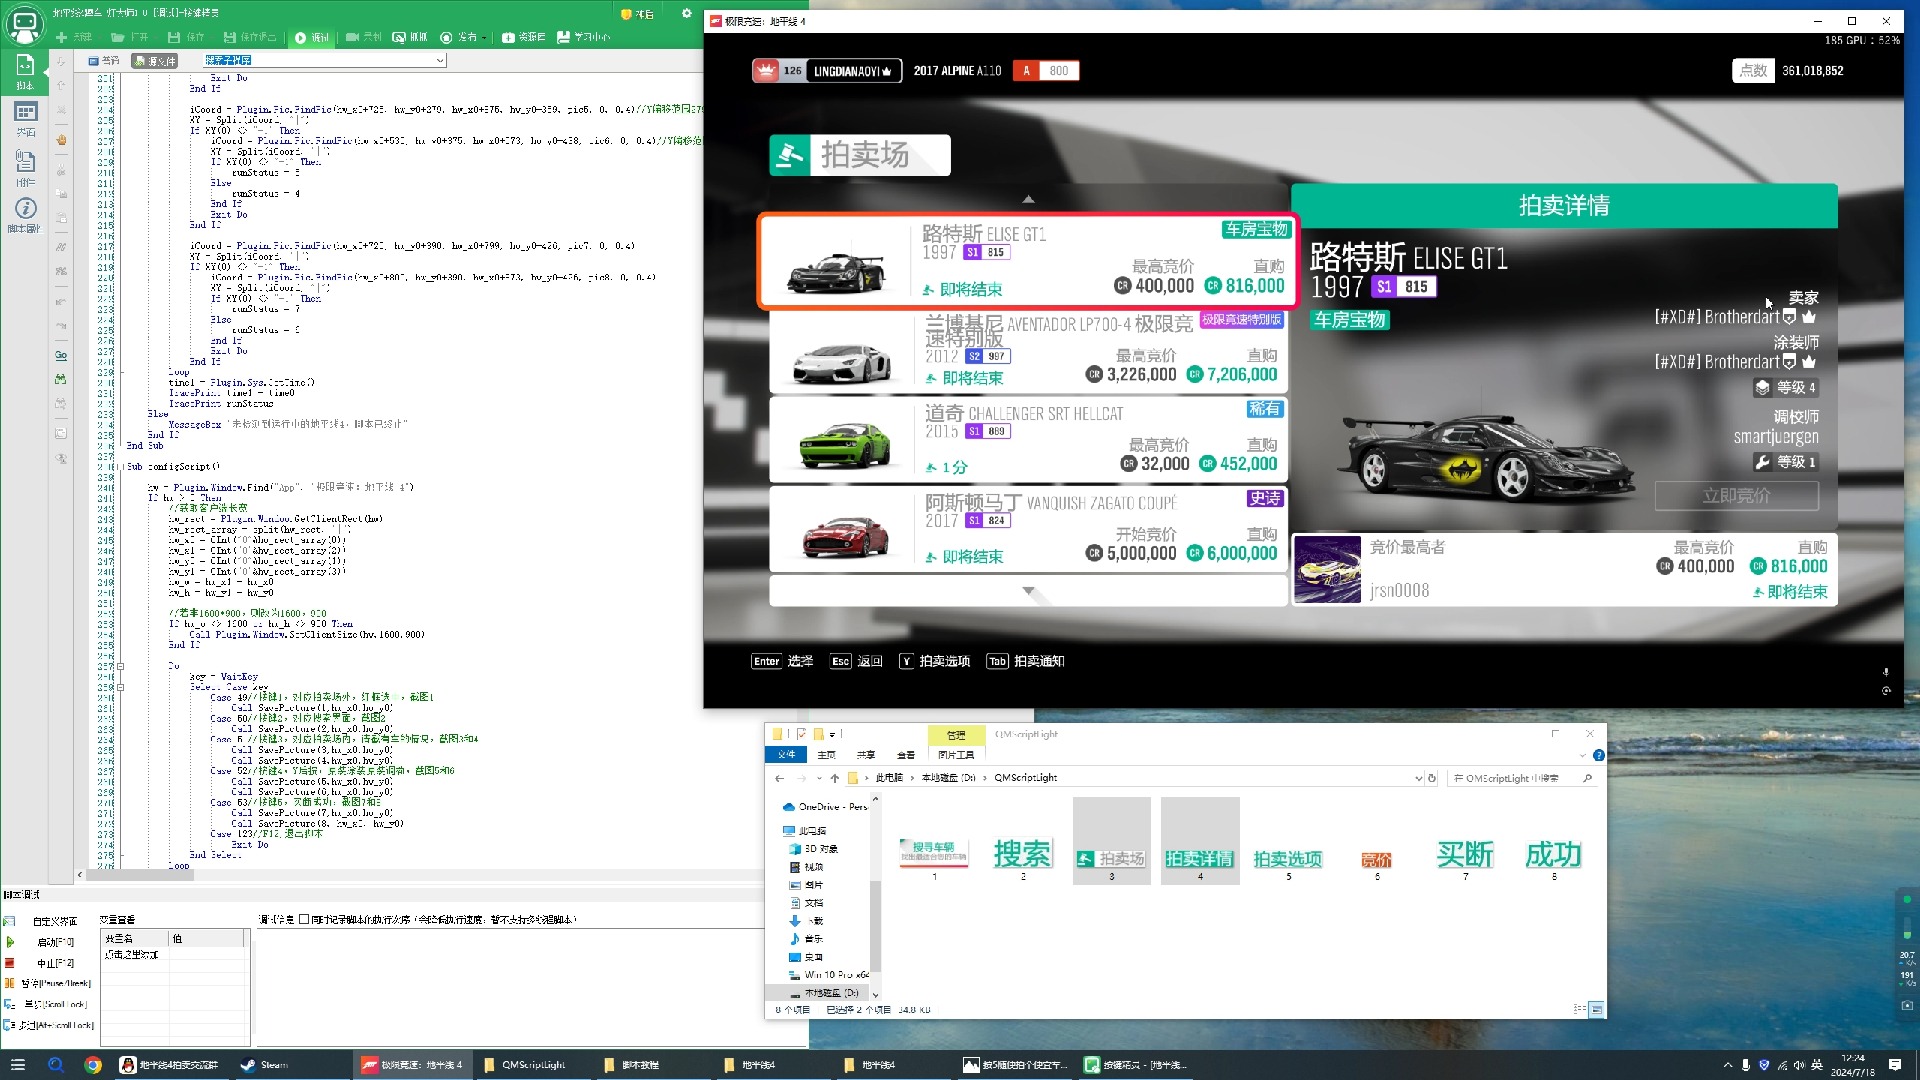This screenshot has height=1080, width=1920.
Task: Click the robot logo of the script editor
Action: 25,24
